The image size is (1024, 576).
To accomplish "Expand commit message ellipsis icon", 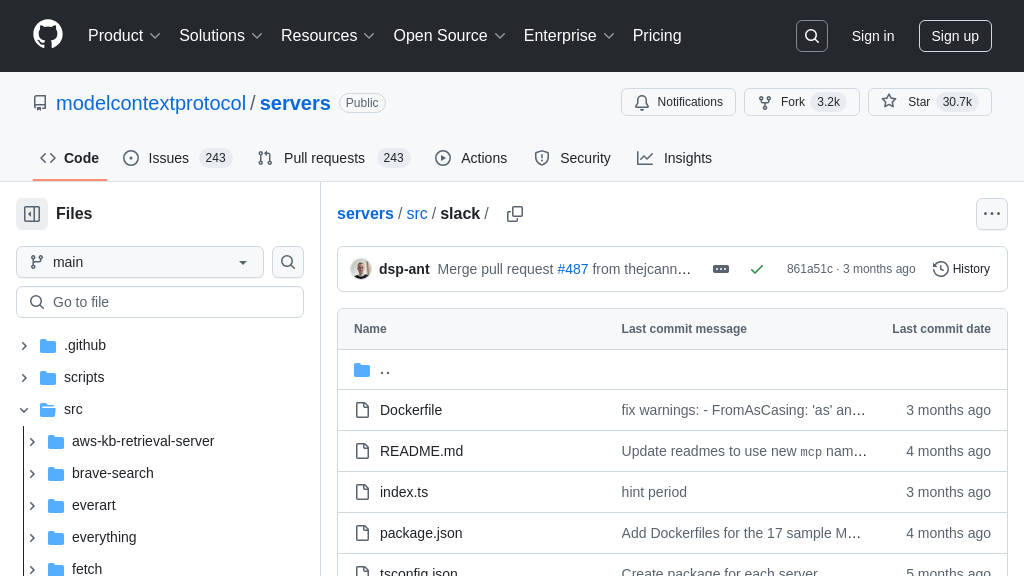I will 720,269.
